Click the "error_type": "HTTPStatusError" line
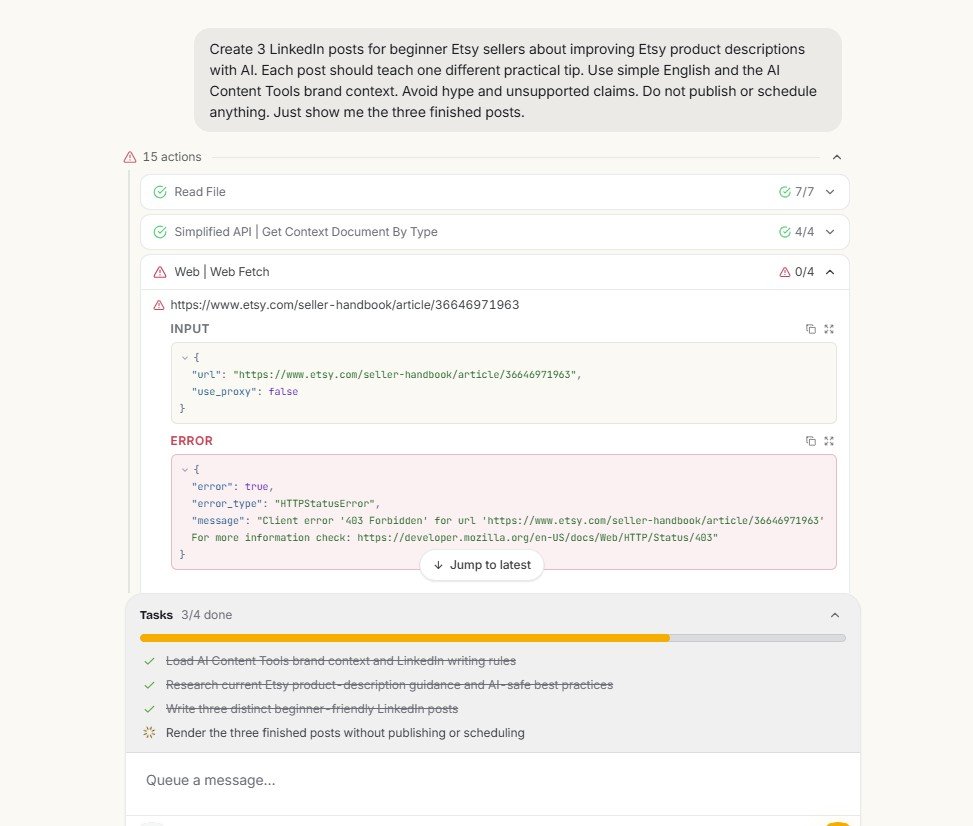 pos(285,504)
